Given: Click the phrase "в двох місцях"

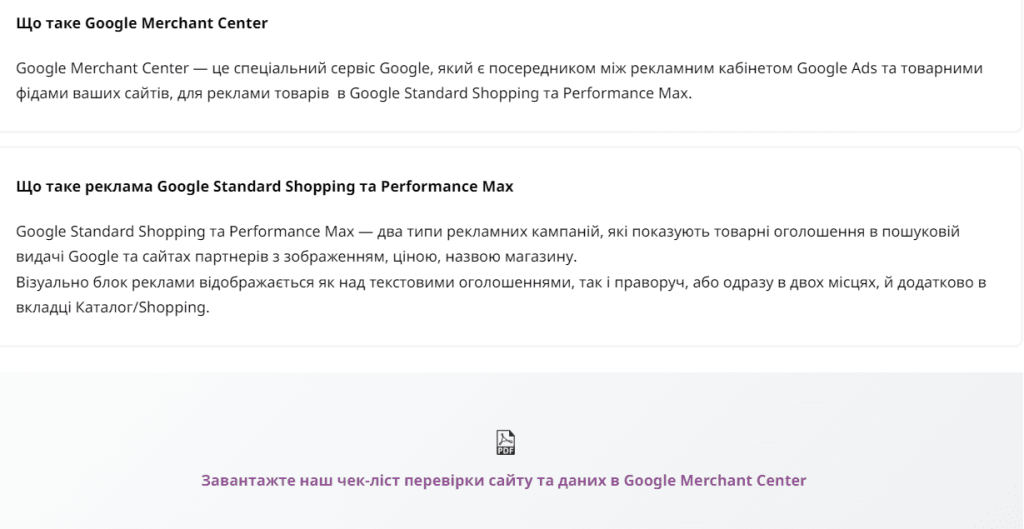Looking at the screenshot, I should [x=814, y=283].
